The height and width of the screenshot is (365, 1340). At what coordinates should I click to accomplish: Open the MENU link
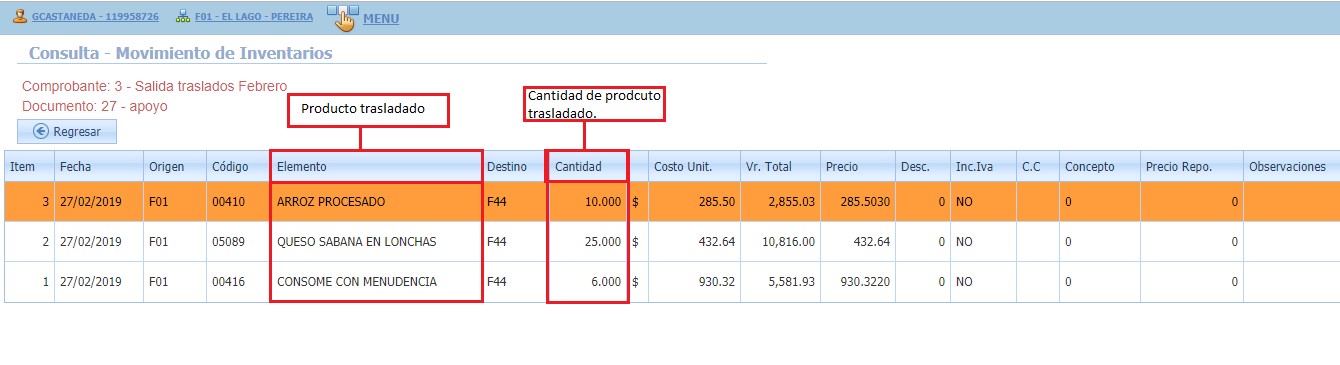tap(380, 19)
